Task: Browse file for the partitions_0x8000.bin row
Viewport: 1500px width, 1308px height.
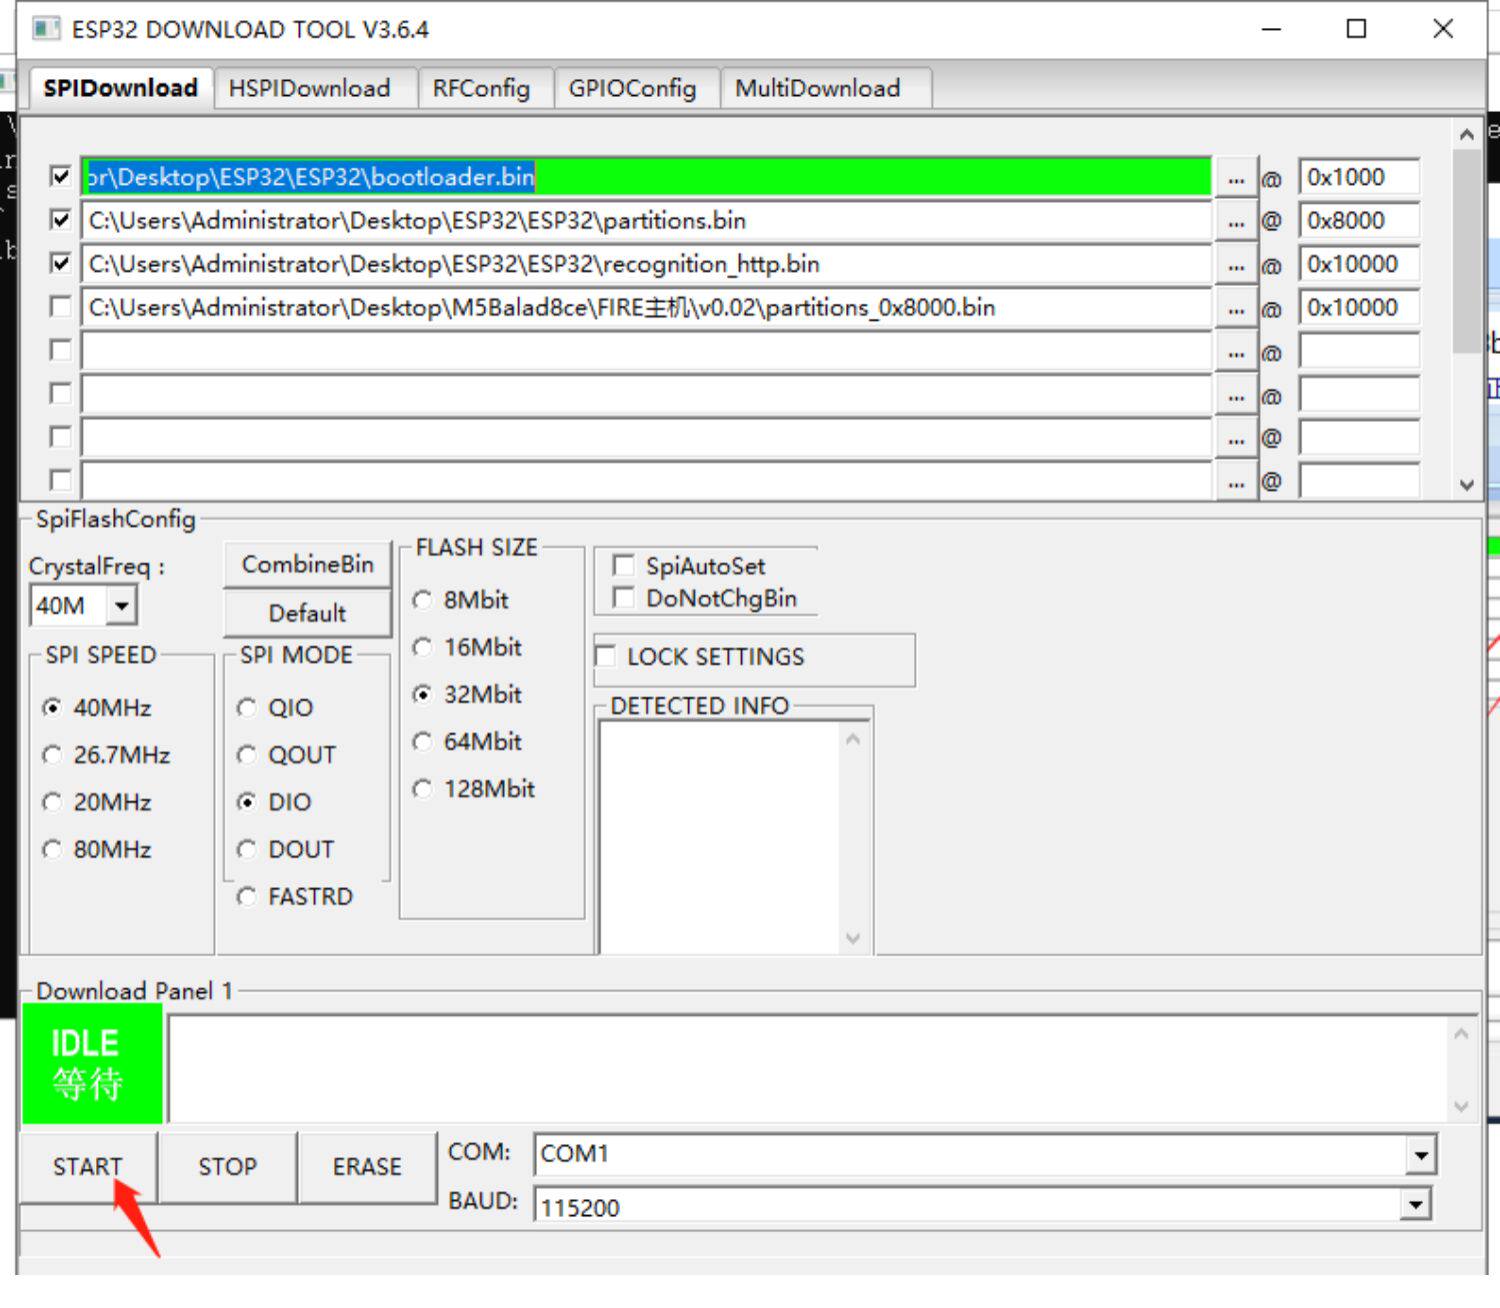Action: click(1236, 308)
